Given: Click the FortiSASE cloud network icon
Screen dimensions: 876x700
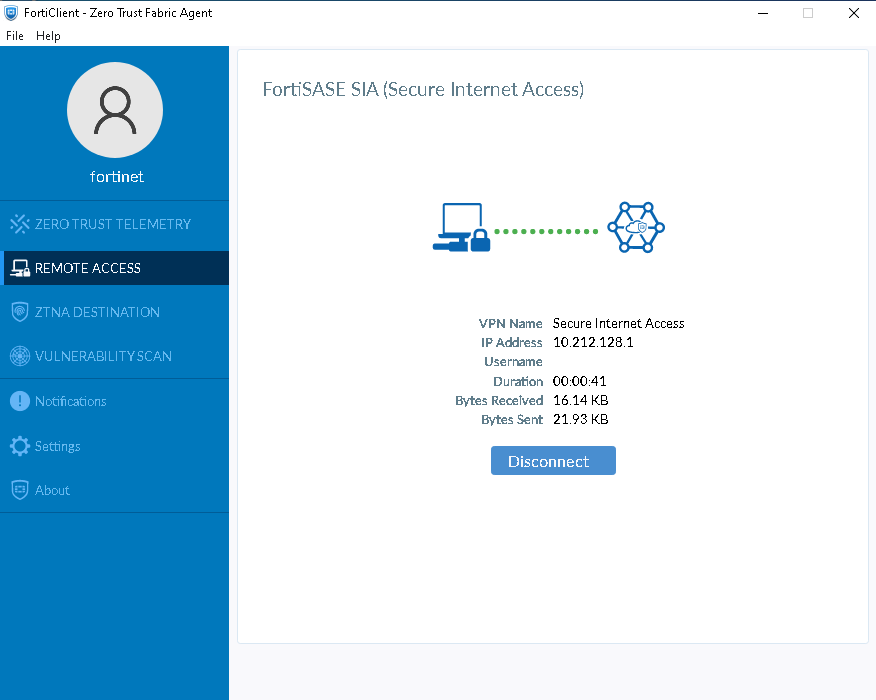Looking at the screenshot, I should [x=636, y=227].
